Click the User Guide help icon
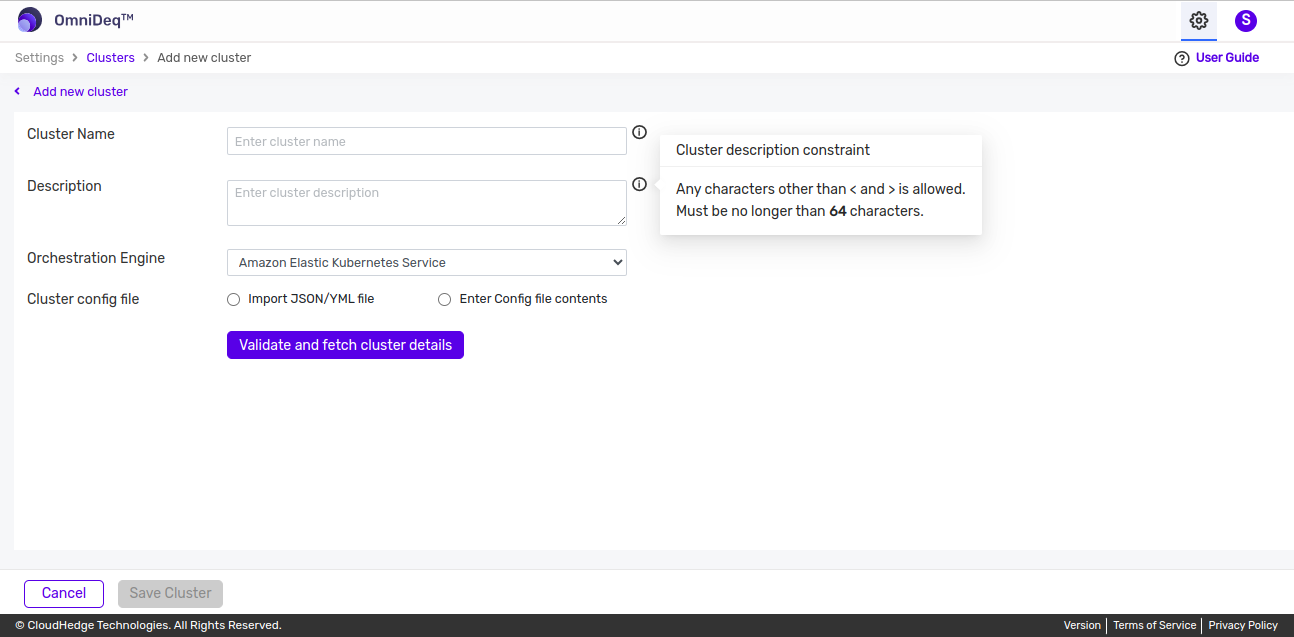The image size is (1294, 637). pyautogui.click(x=1182, y=58)
